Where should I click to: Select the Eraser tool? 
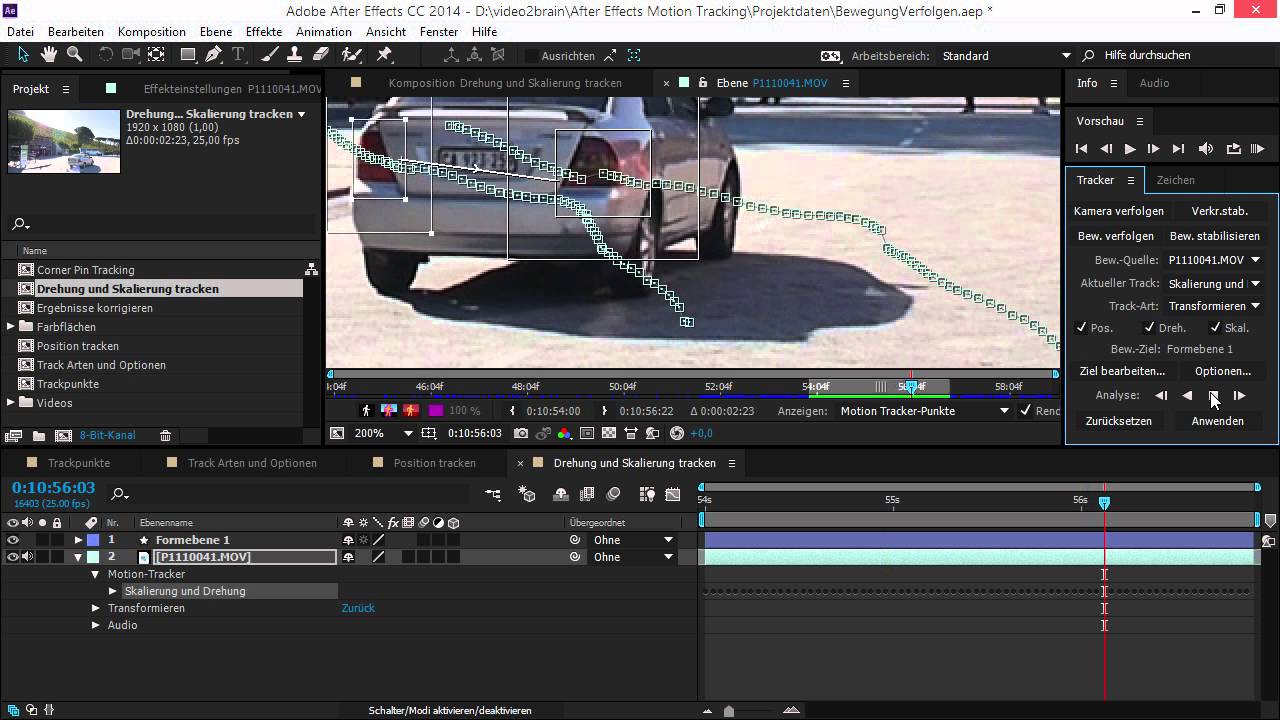tap(321, 54)
